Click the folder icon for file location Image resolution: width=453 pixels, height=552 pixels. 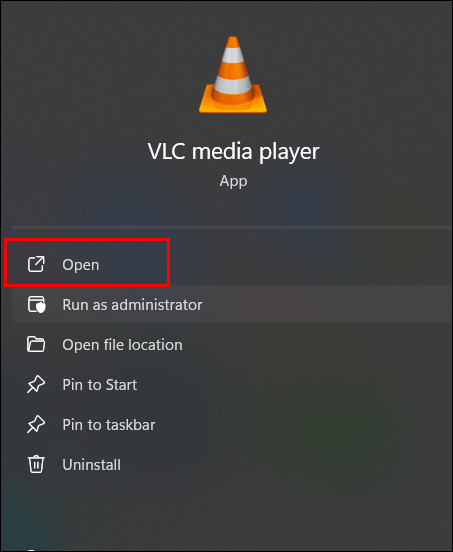pos(36,344)
